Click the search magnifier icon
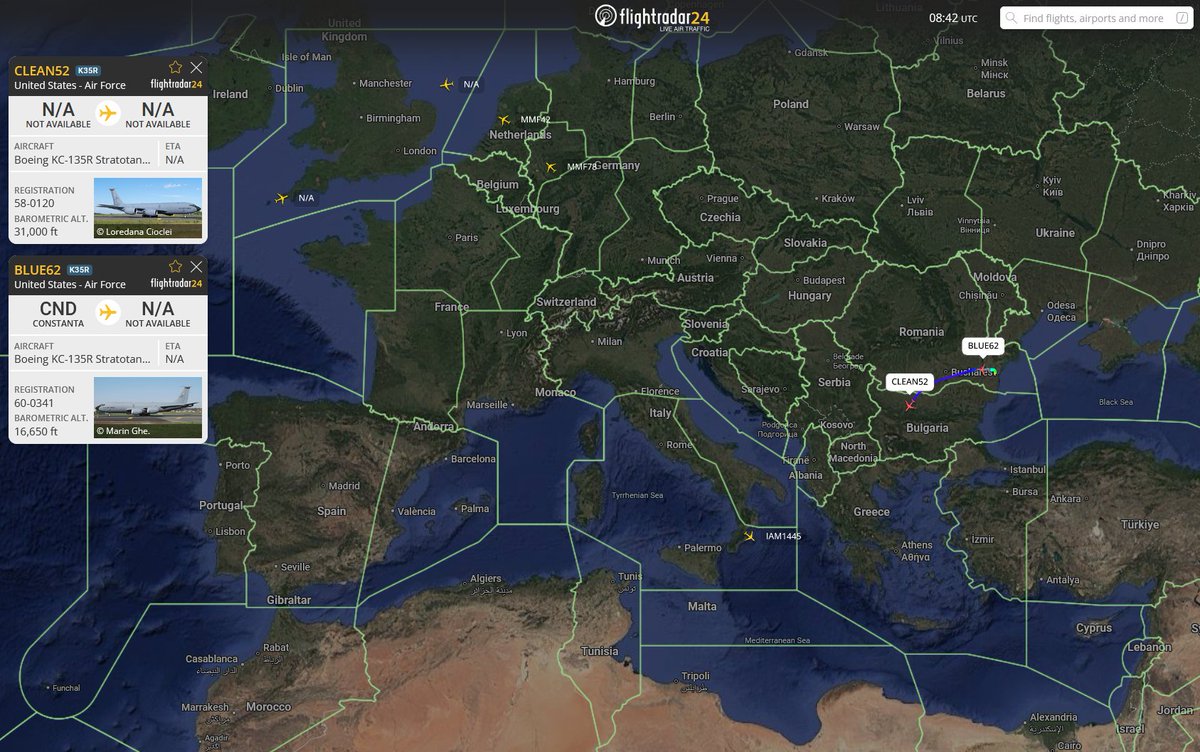The image size is (1200, 752). (x=1012, y=18)
